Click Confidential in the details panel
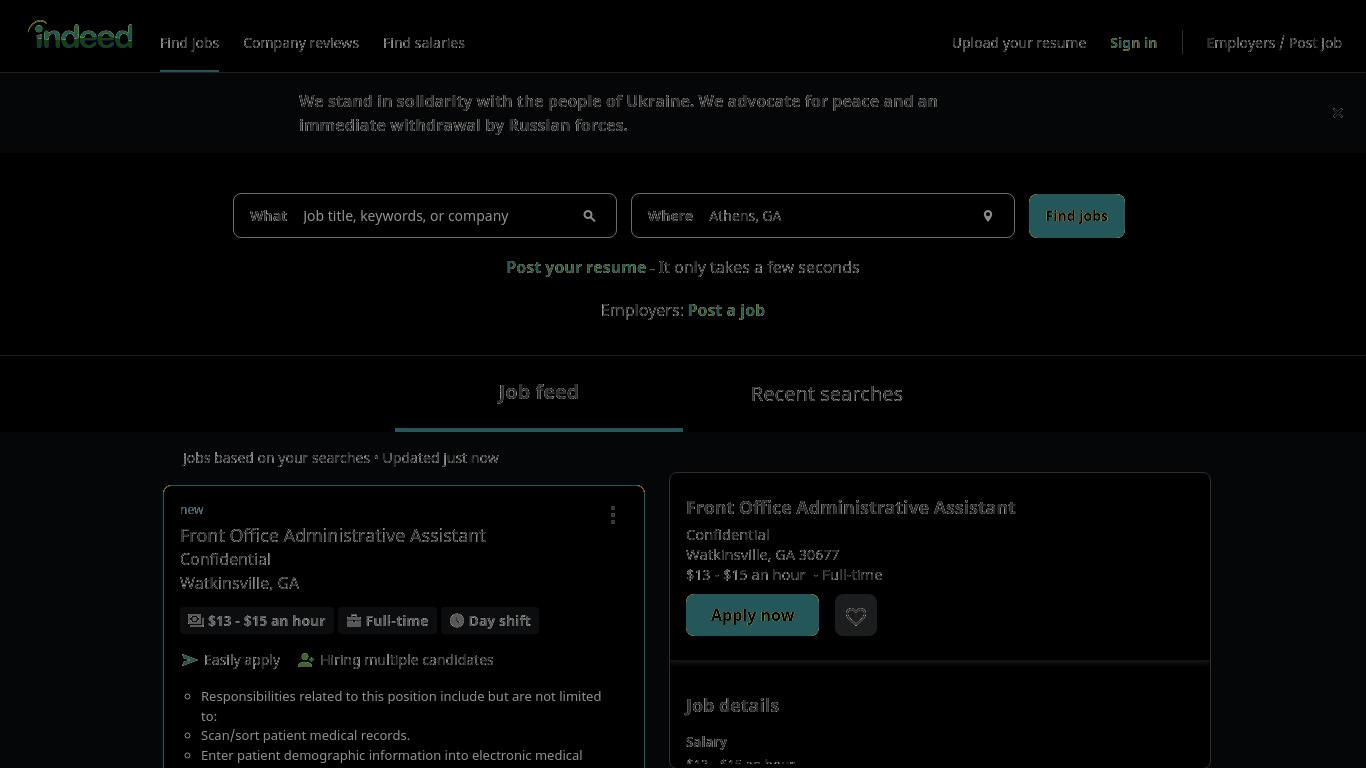 pyautogui.click(x=728, y=535)
